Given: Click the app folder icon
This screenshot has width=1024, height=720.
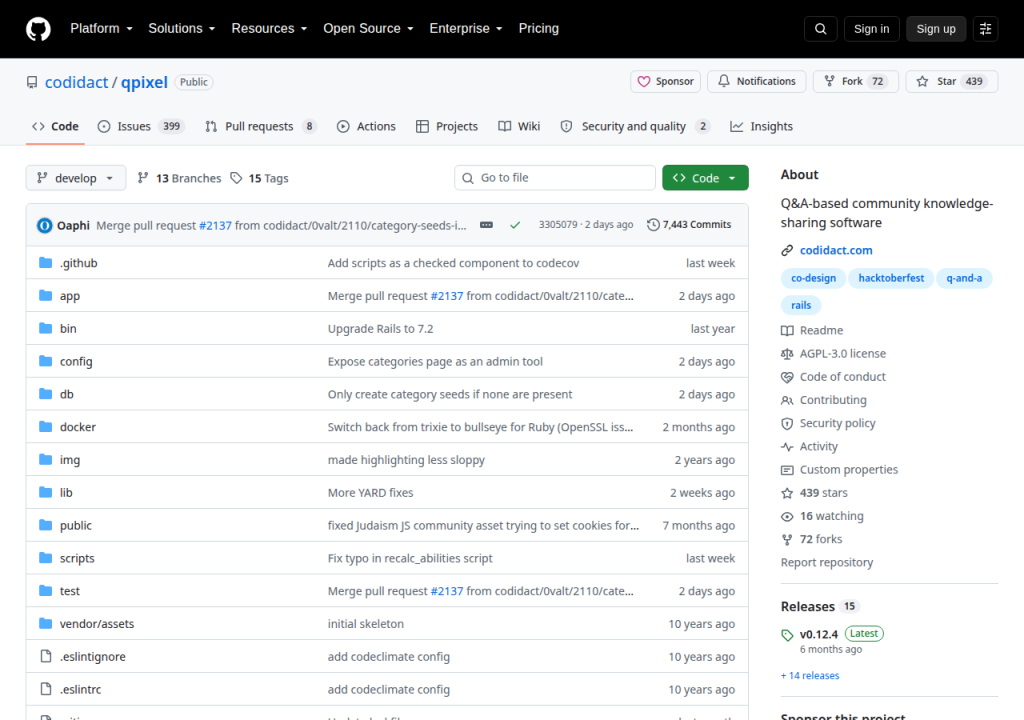Looking at the screenshot, I should click(45, 295).
